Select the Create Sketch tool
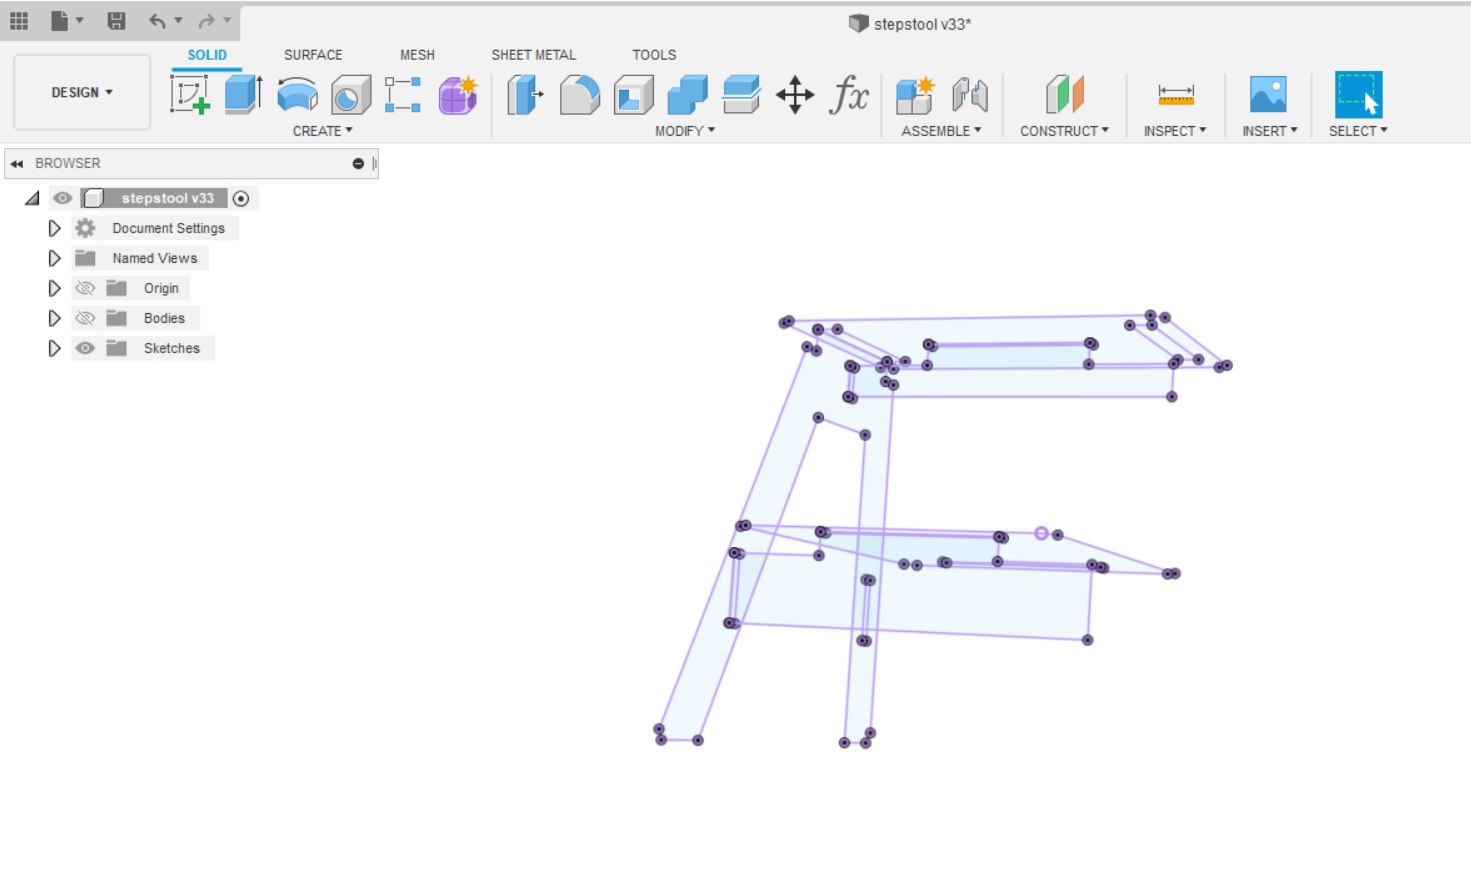Image resolution: width=1471 pixels, height=885 pixels. point(190,95)
